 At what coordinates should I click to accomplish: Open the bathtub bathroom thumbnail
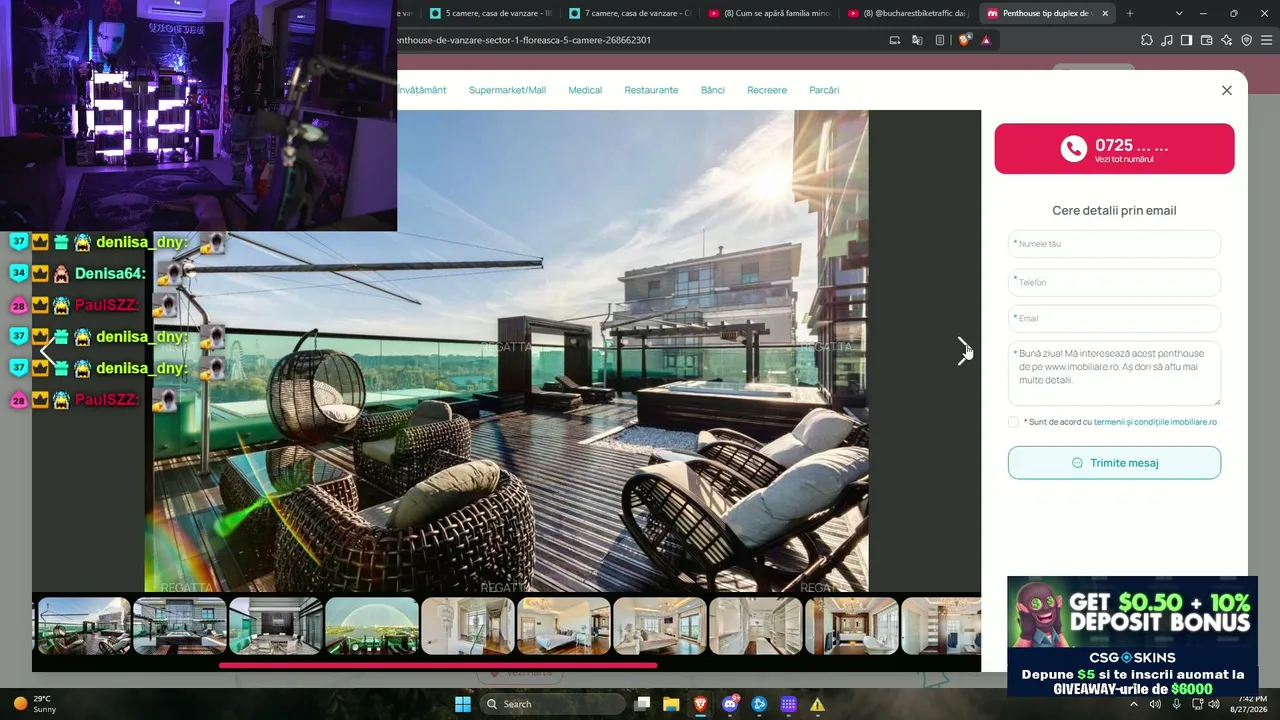[852, 626]
